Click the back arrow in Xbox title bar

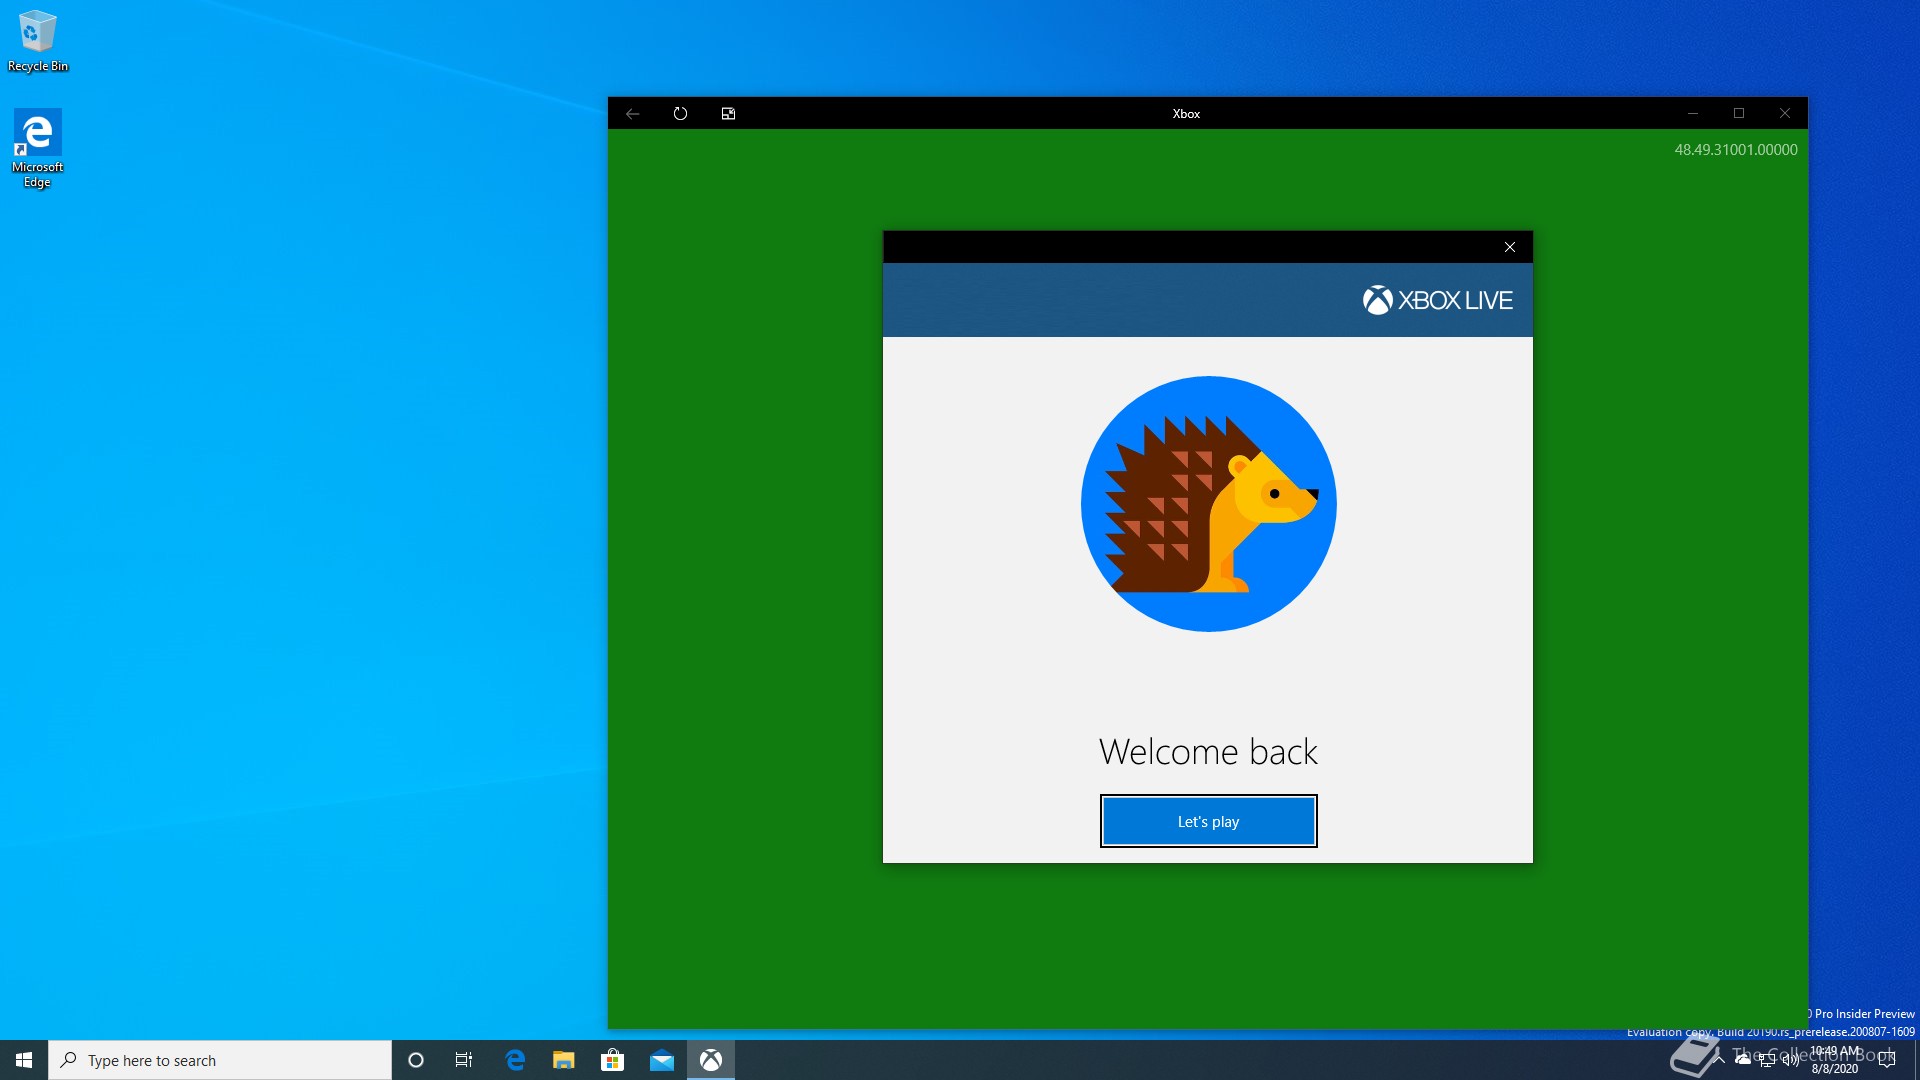pos(632,113)
